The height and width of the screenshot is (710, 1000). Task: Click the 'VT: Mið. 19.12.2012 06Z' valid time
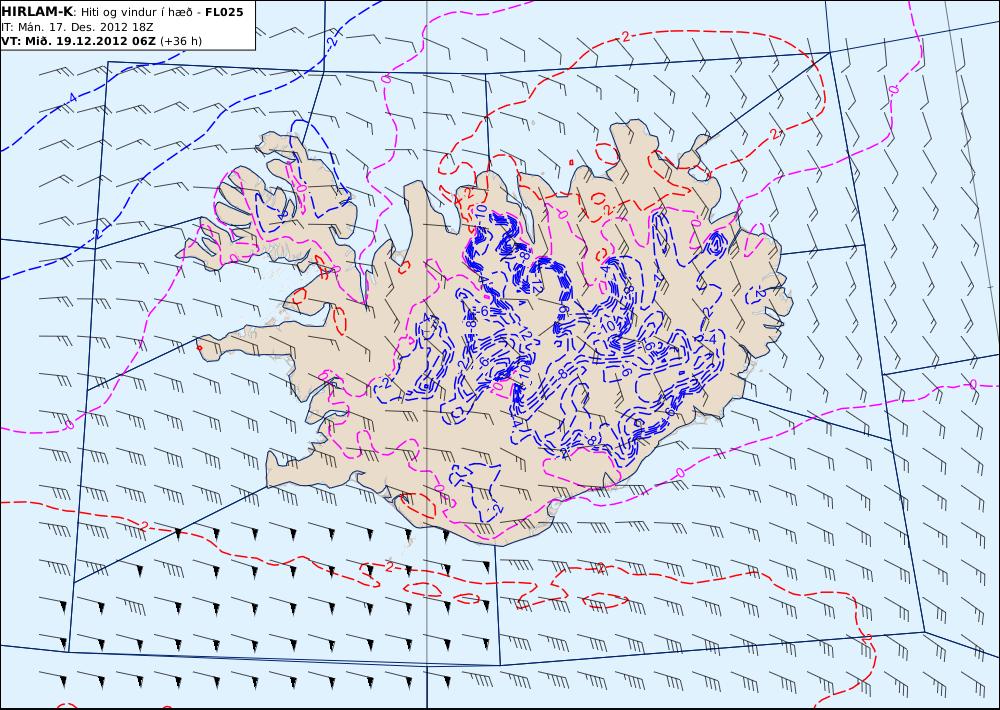click(78, 41)
